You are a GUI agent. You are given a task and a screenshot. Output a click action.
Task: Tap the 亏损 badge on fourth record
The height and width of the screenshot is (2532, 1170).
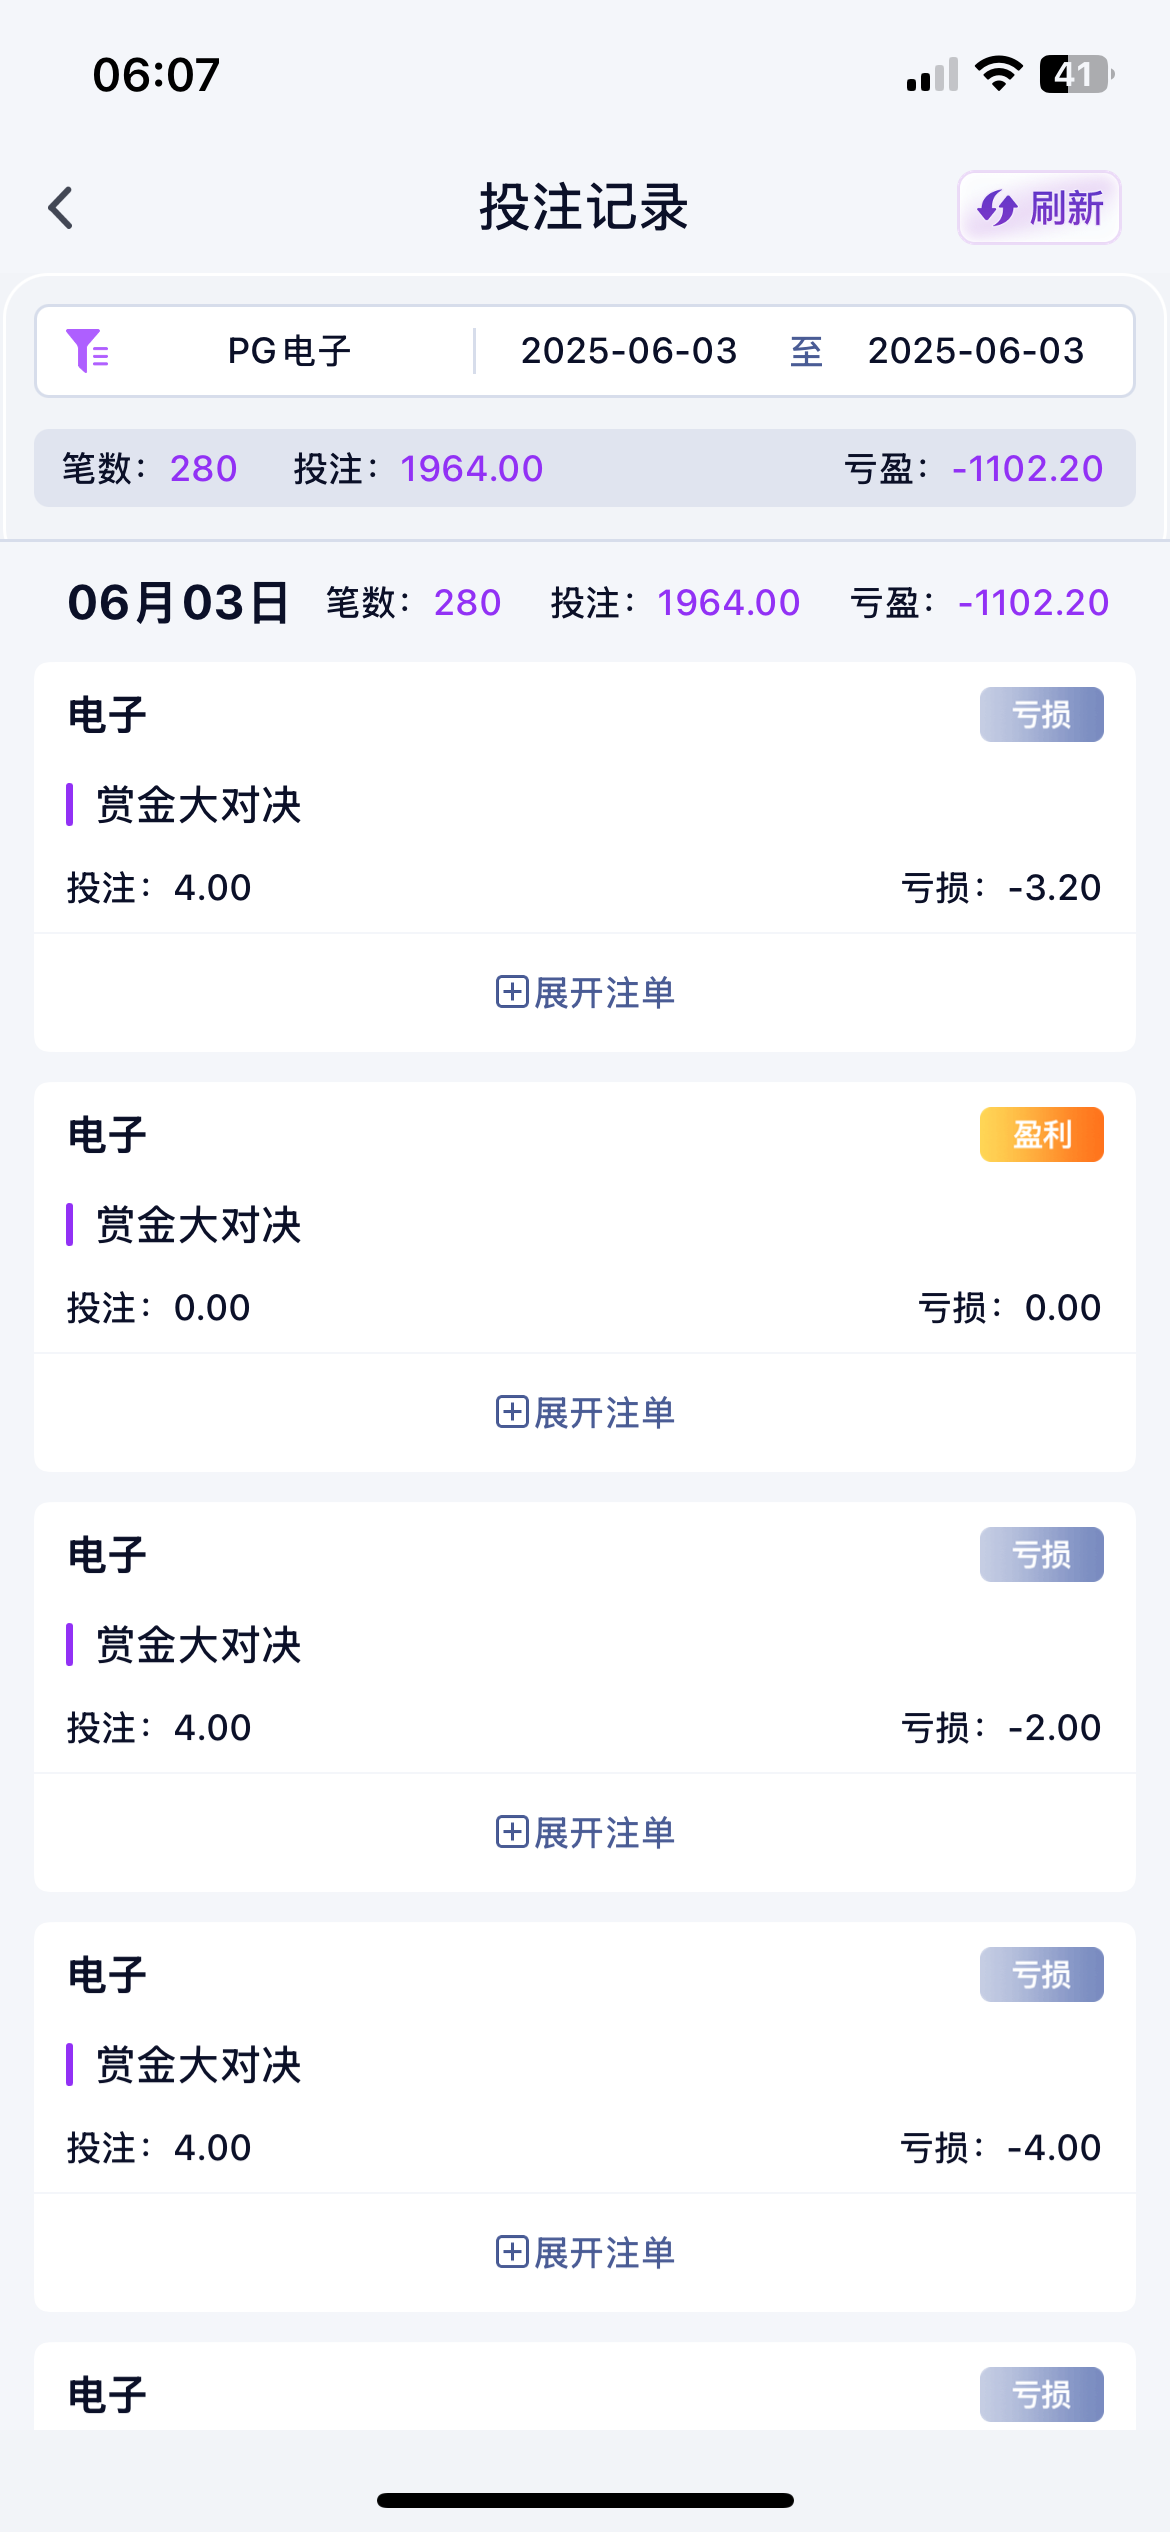(x=1041, y=1974)
